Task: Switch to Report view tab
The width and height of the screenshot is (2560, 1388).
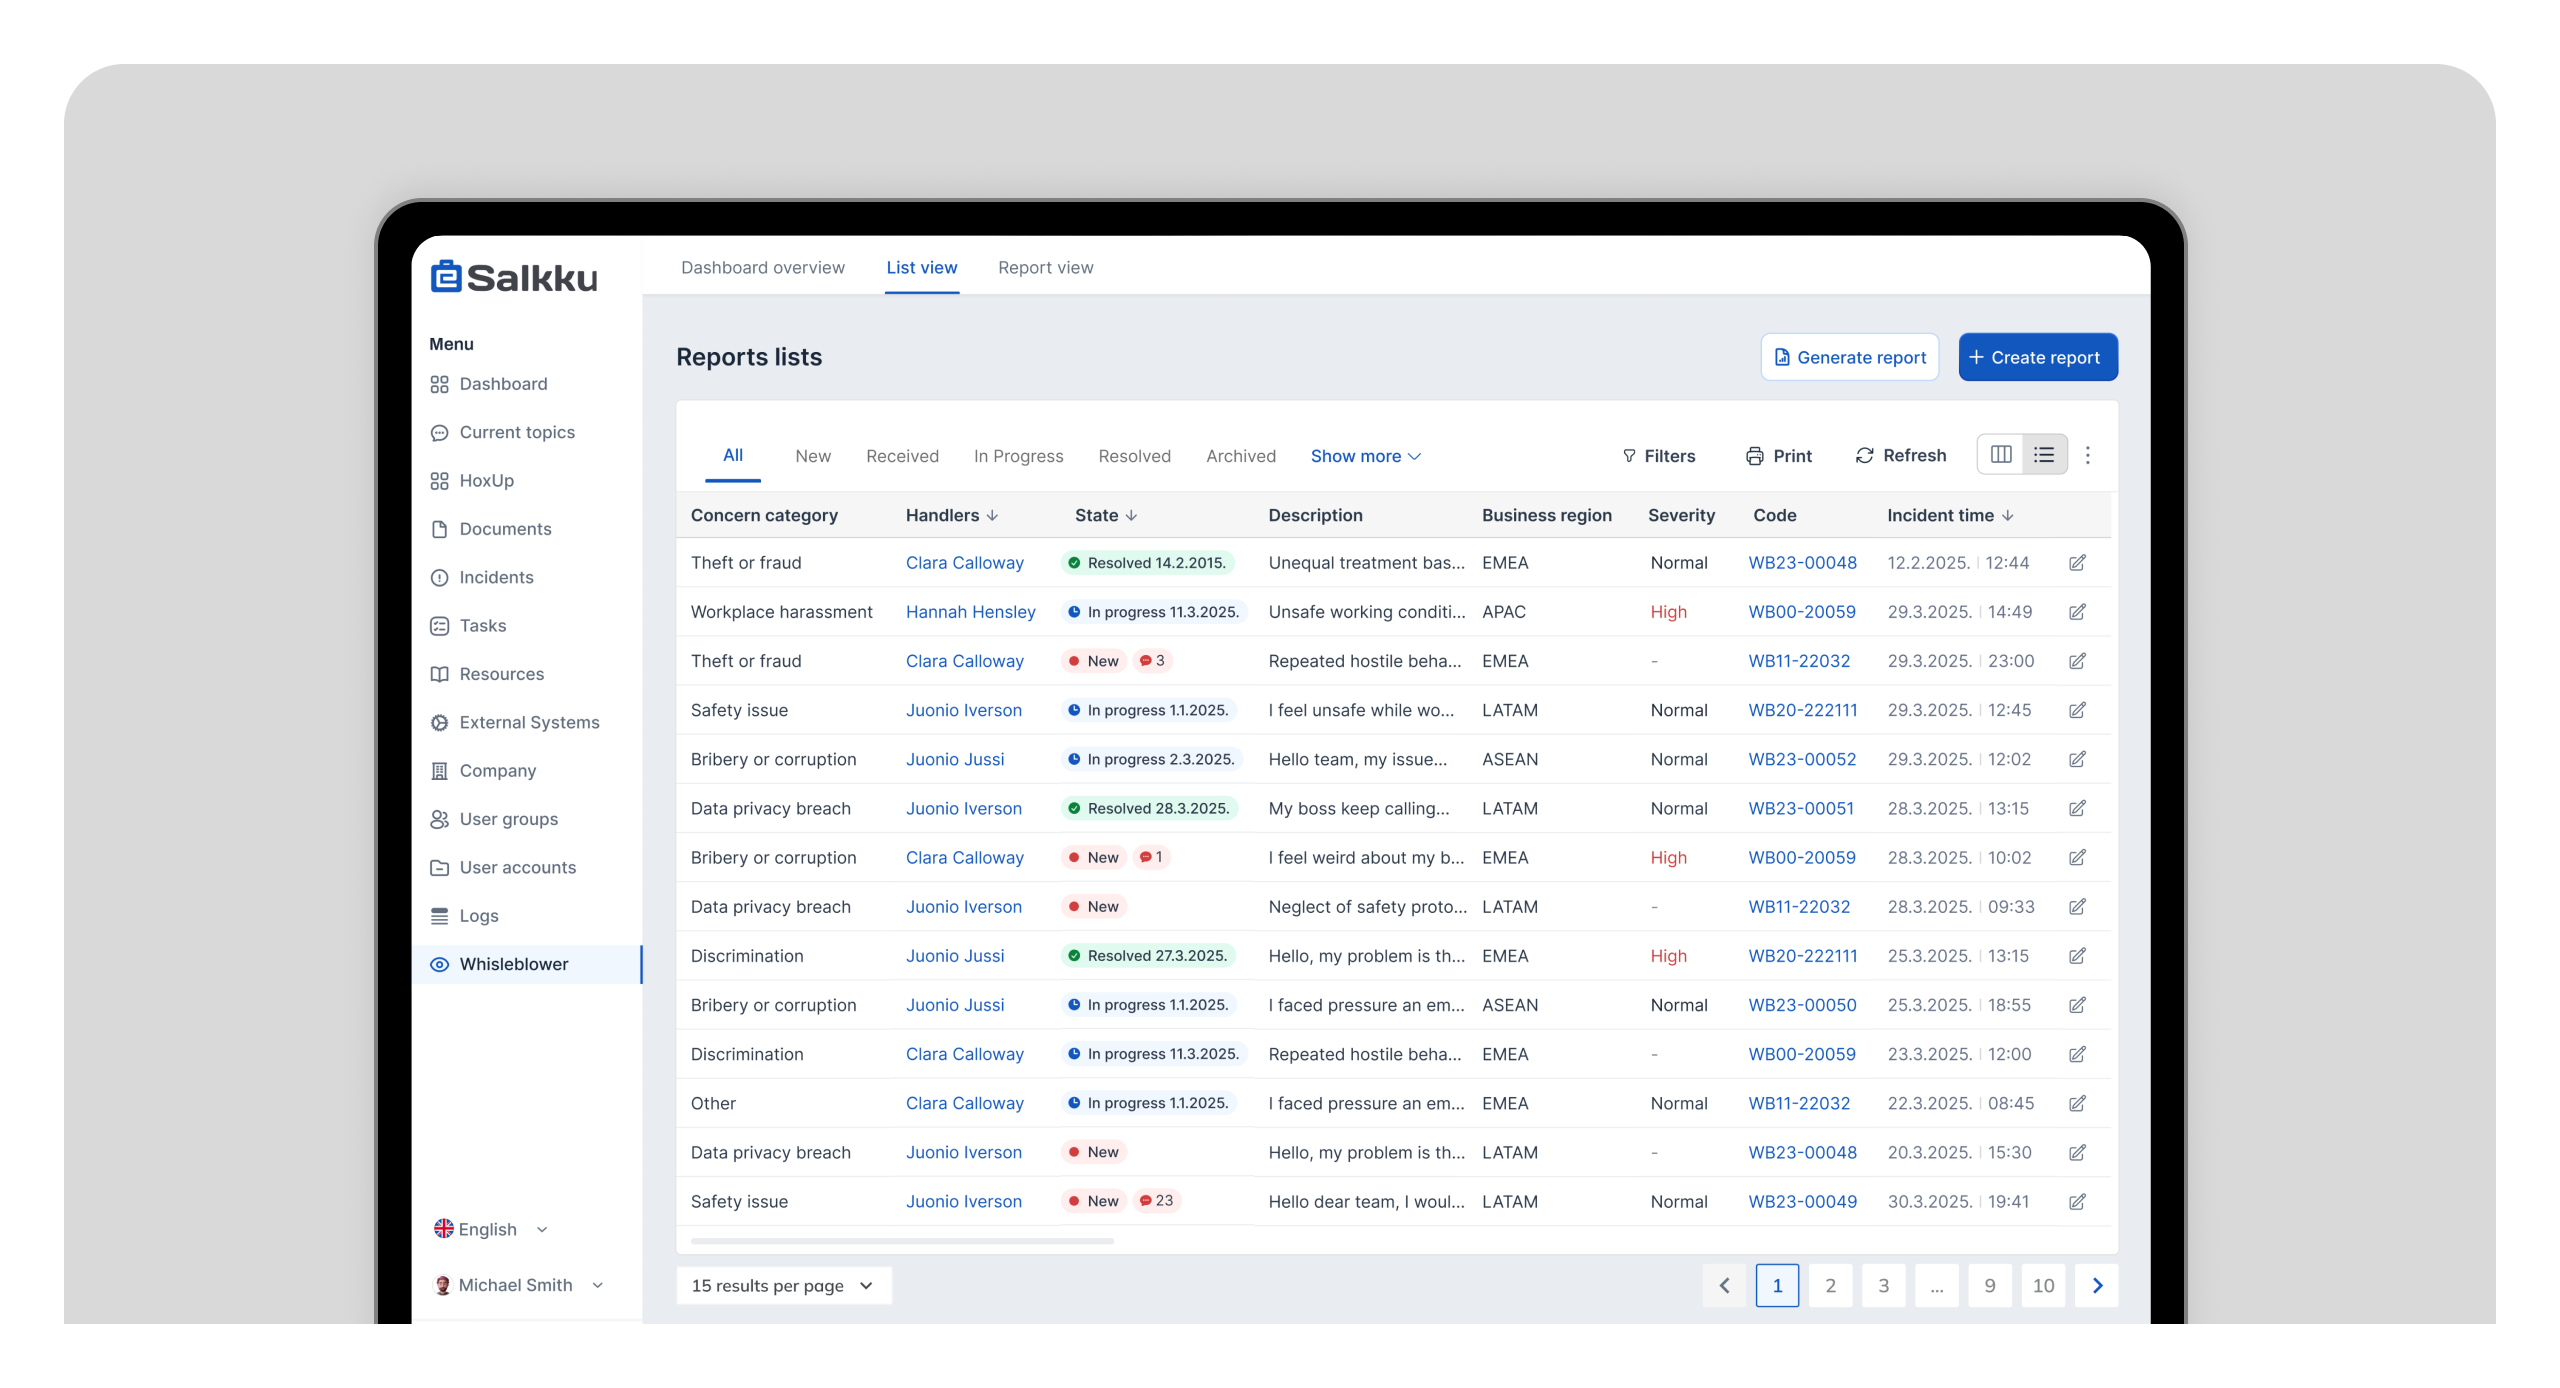Action: click(x=1045, y=268)
